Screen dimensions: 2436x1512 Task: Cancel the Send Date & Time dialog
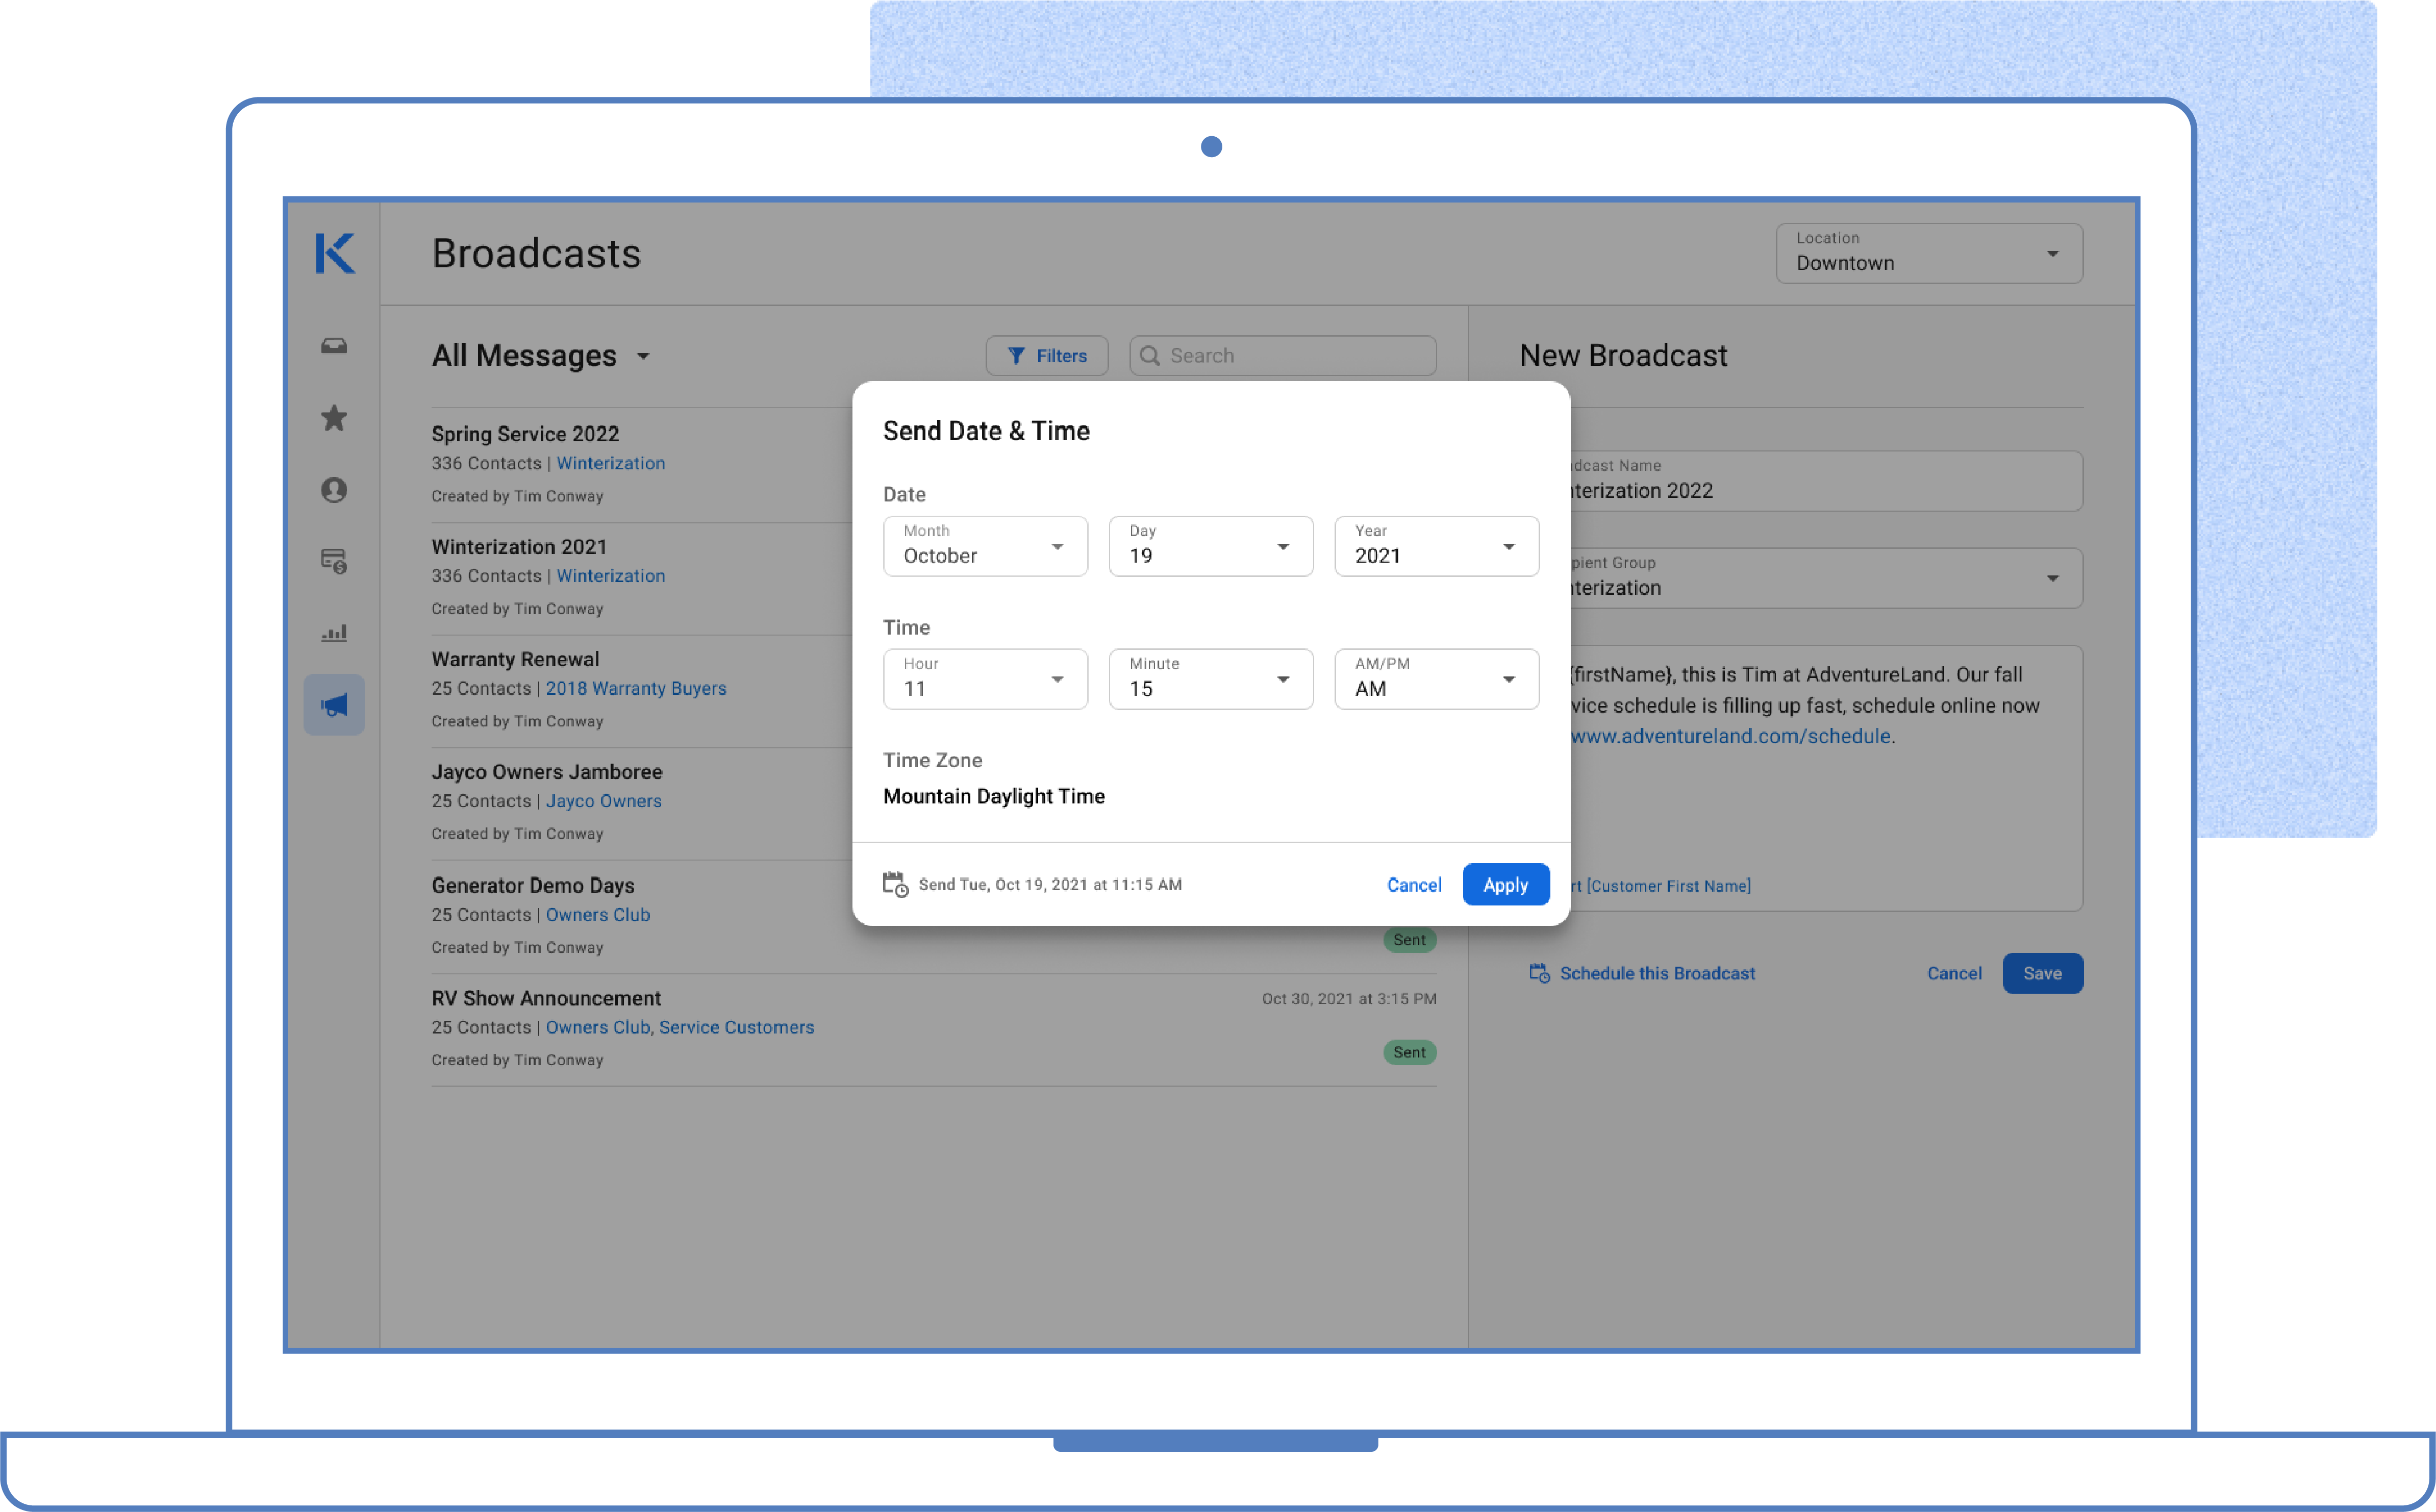(x=1413, y=884)
